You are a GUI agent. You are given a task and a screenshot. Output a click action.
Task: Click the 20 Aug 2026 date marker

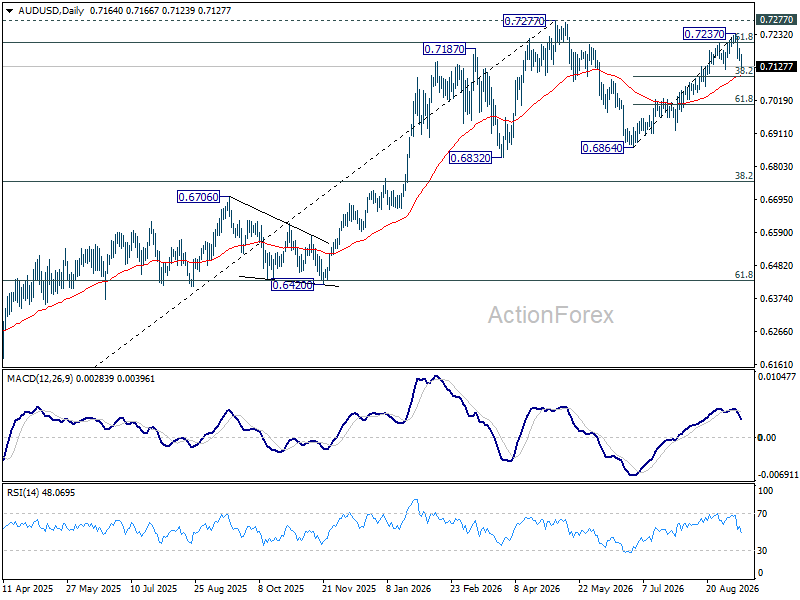(x=732, y=588)
